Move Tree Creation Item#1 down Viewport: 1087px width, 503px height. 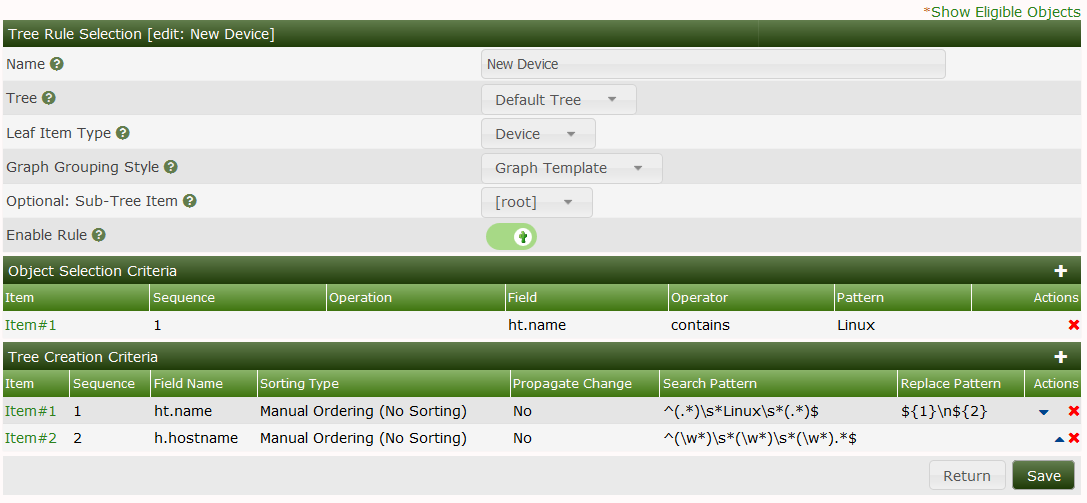click(1044, 412)
